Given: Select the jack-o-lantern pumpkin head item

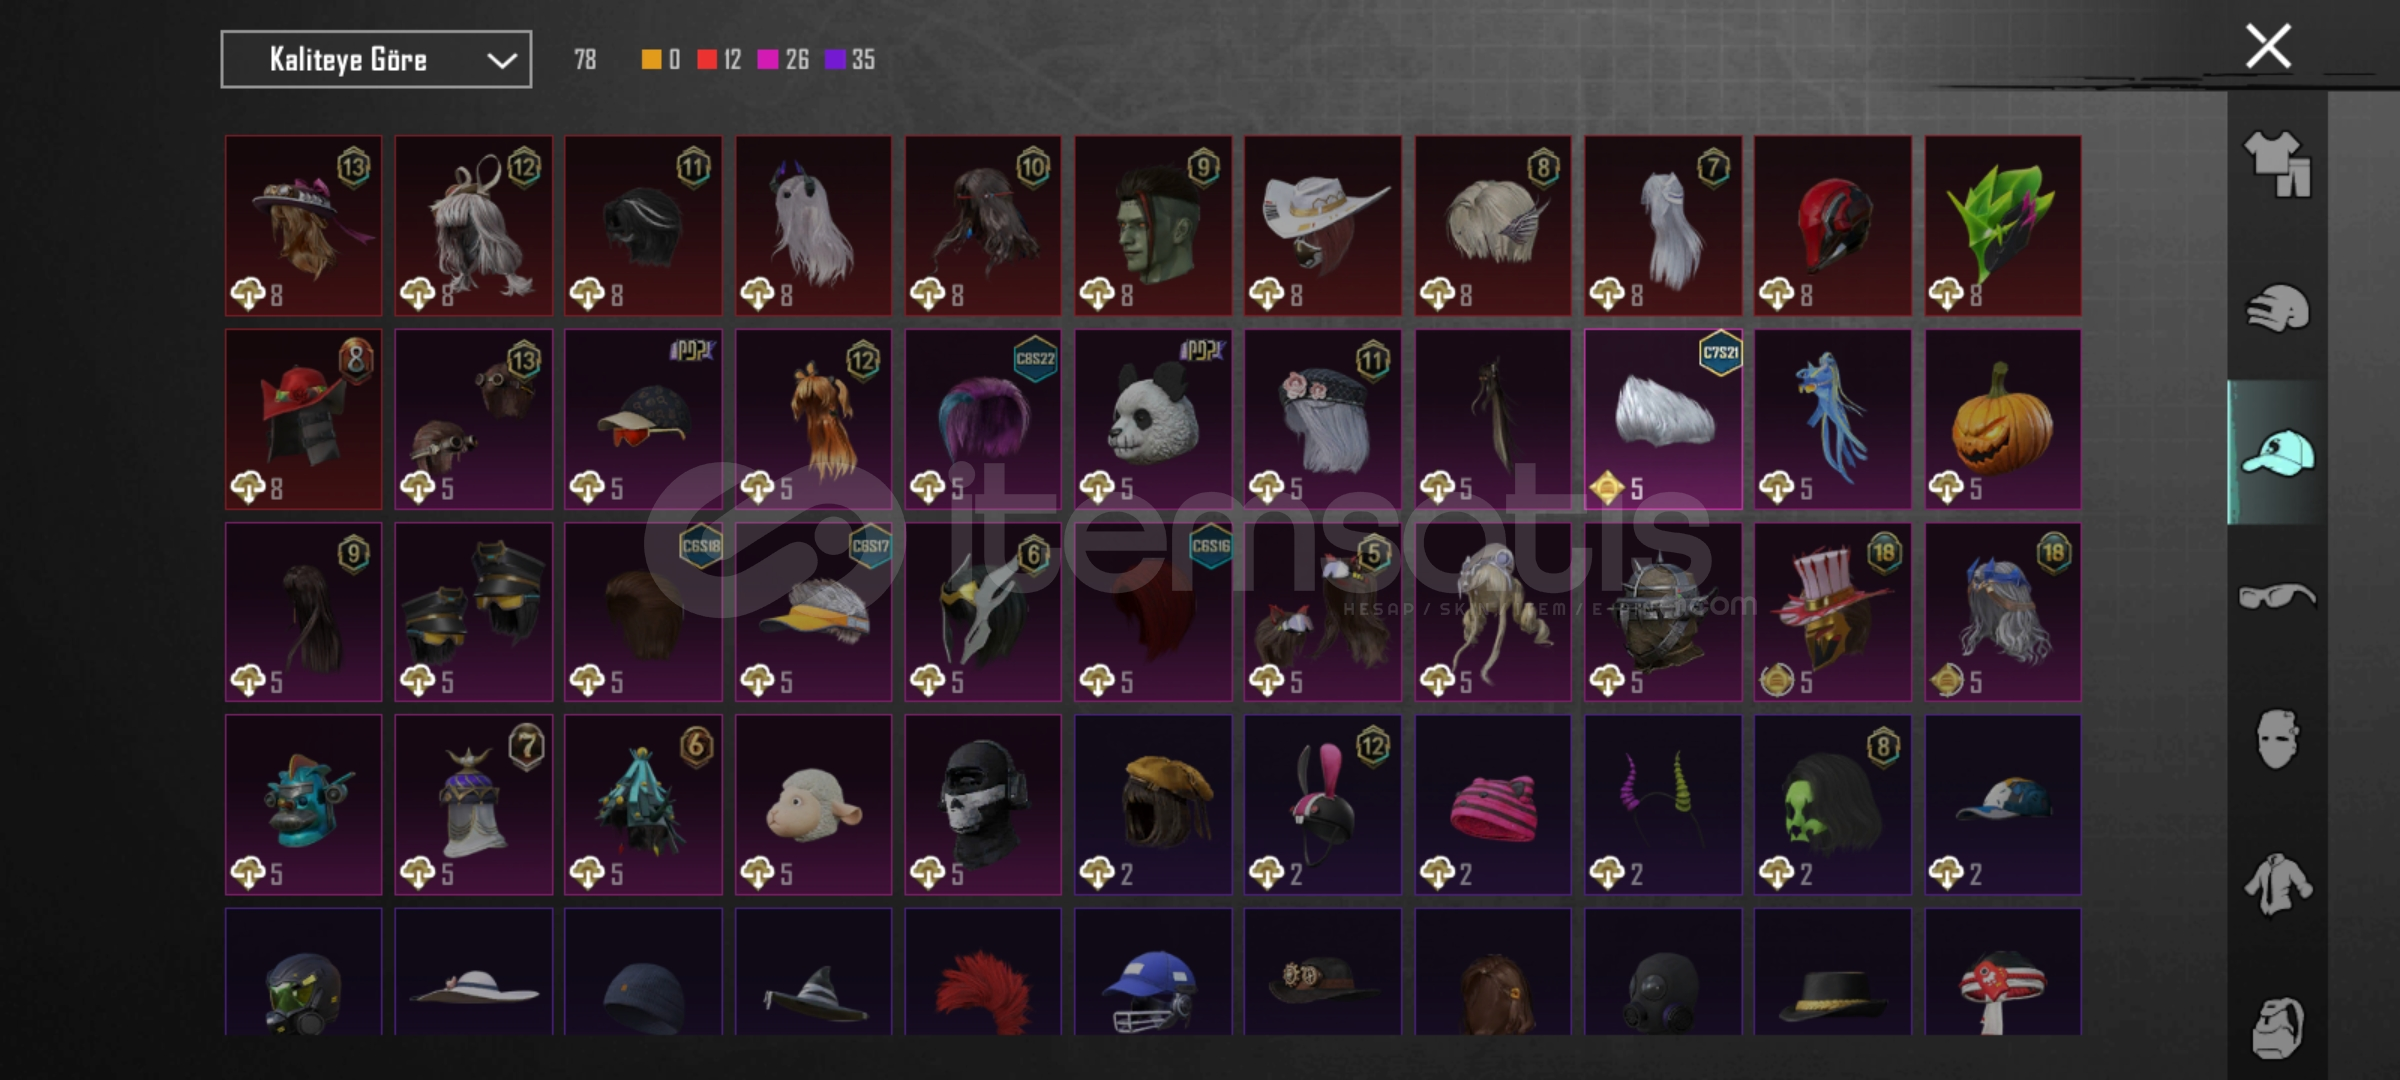Looking at the screenshot, I should (x=2003, y=419).
